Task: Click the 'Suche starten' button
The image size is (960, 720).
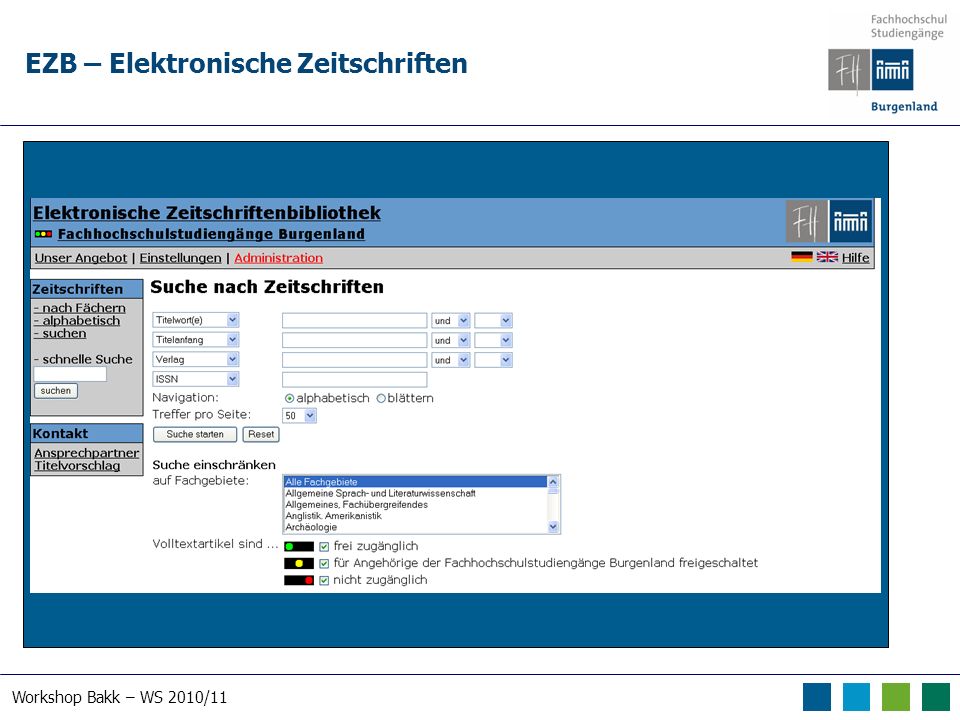Action: click(195, 434)
